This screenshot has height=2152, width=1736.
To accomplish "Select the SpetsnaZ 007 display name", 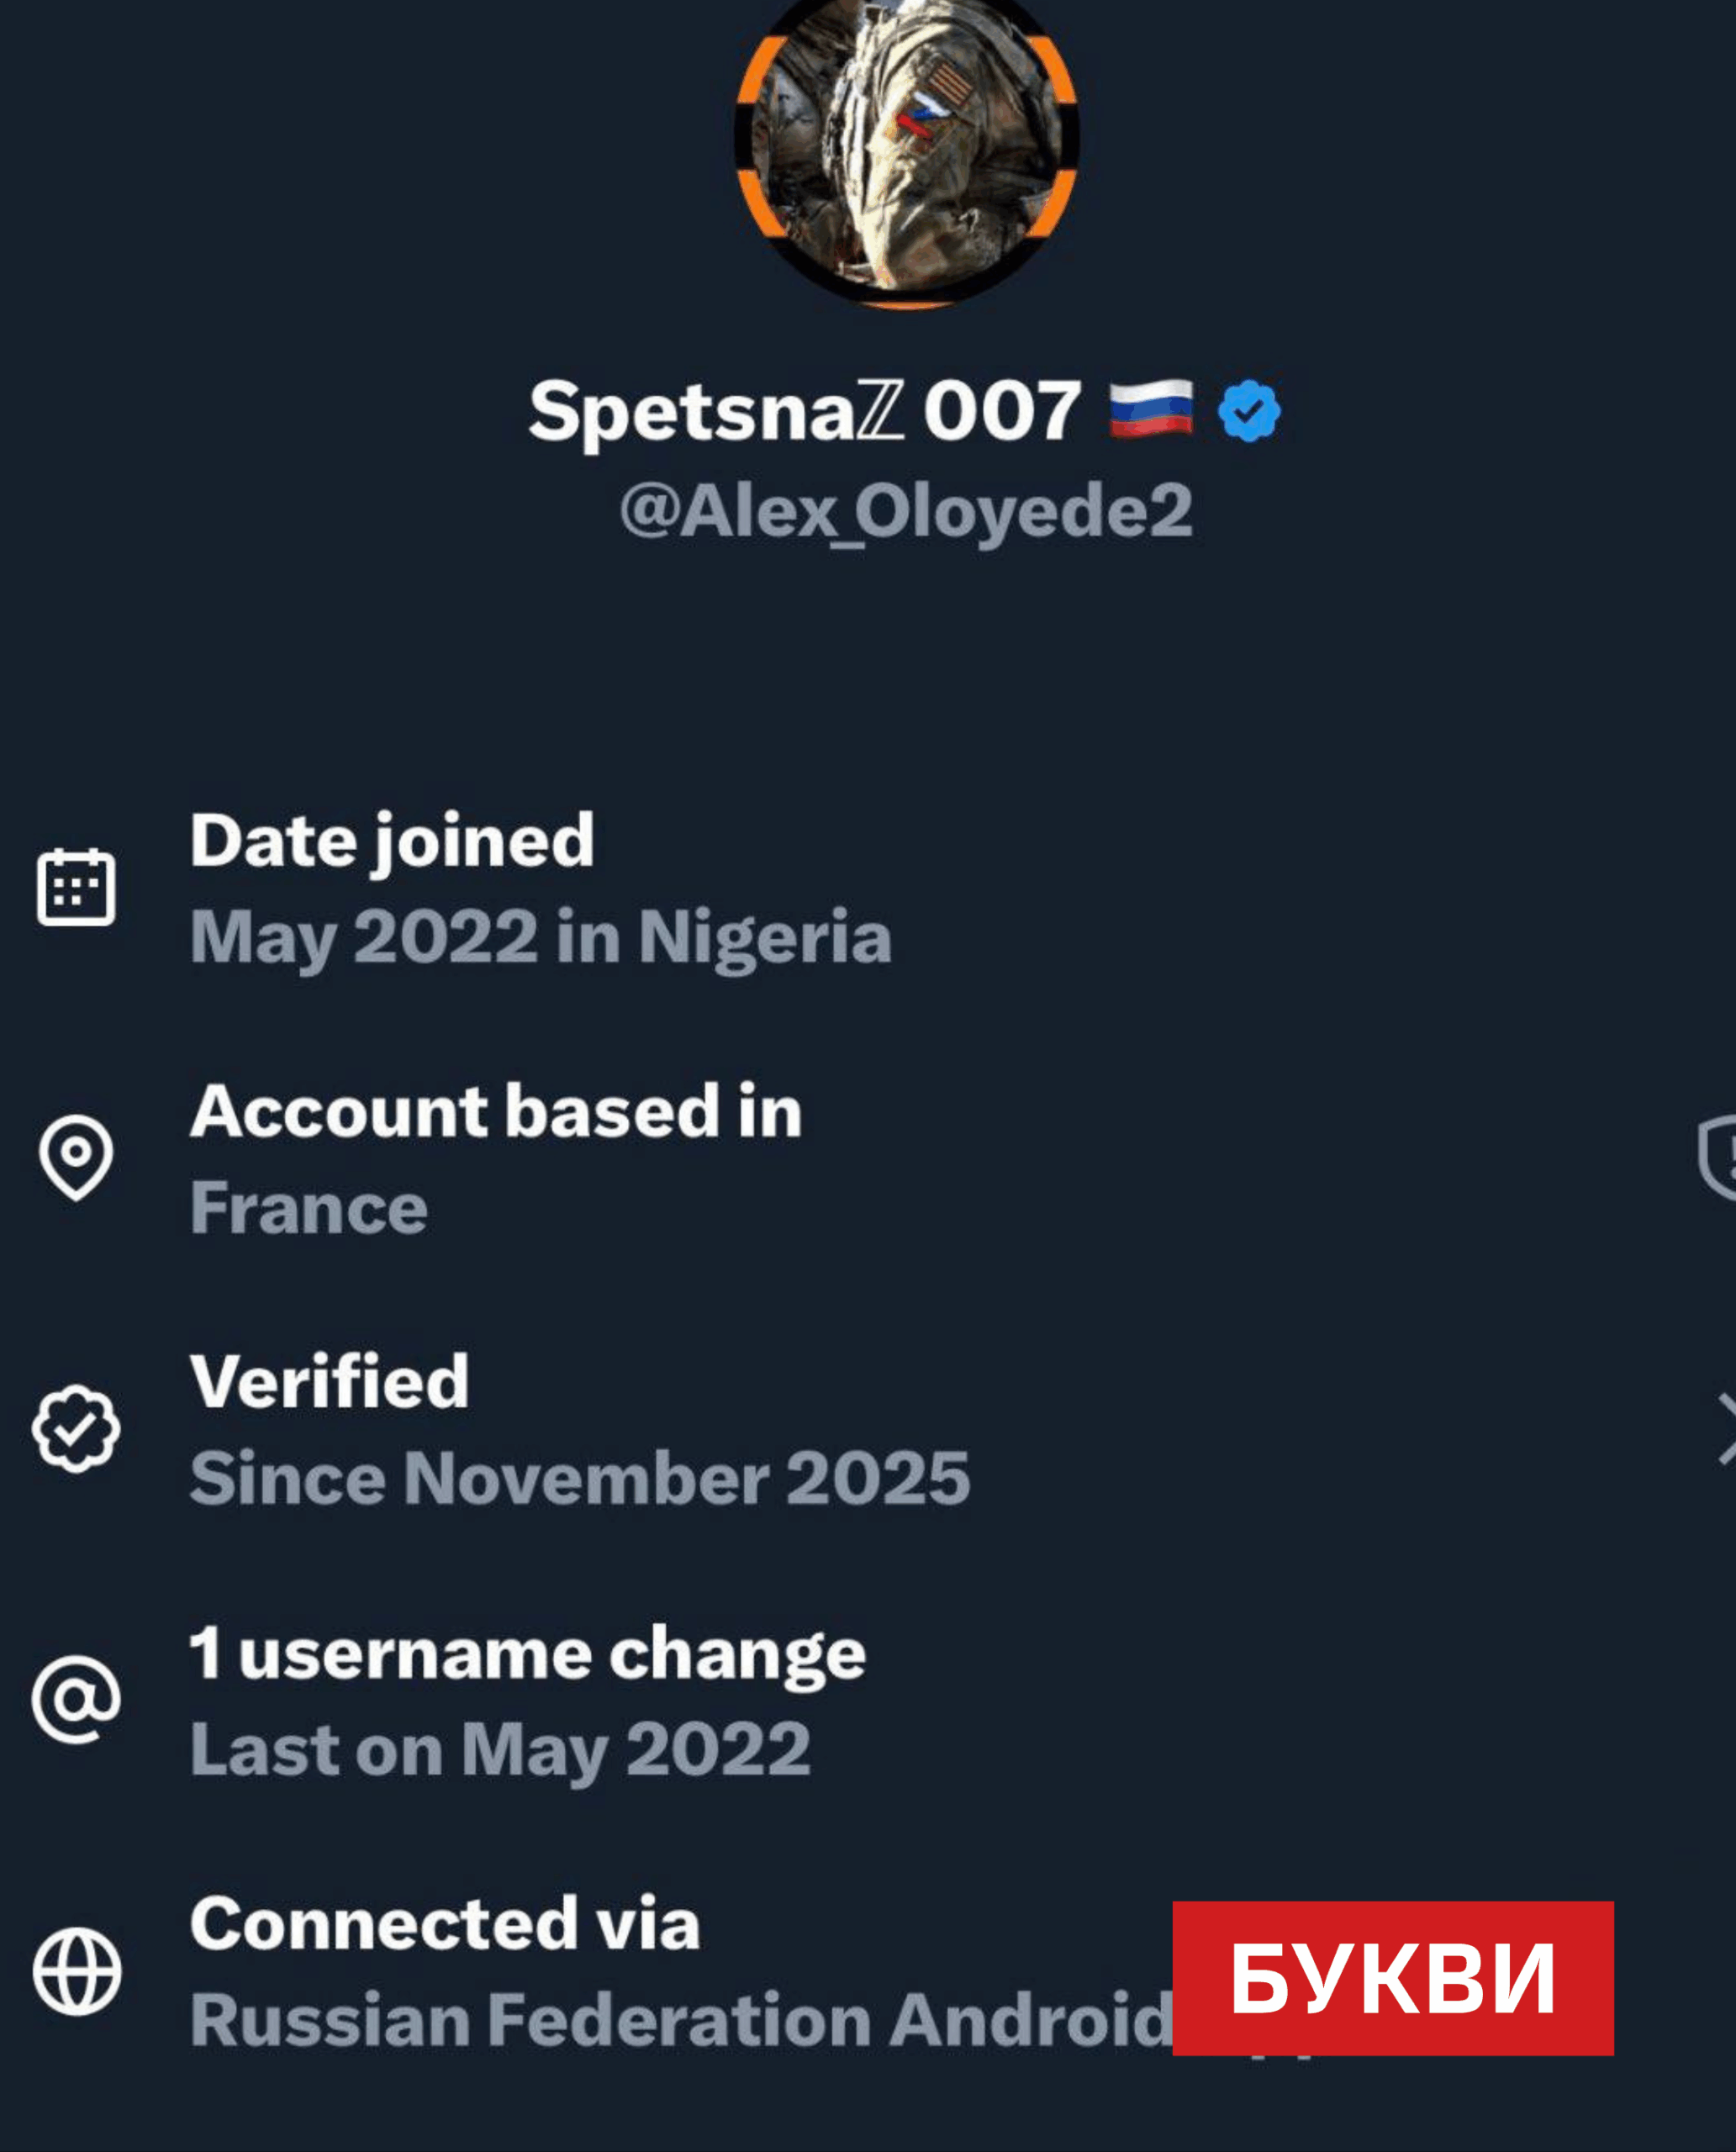I will point(804,411).
